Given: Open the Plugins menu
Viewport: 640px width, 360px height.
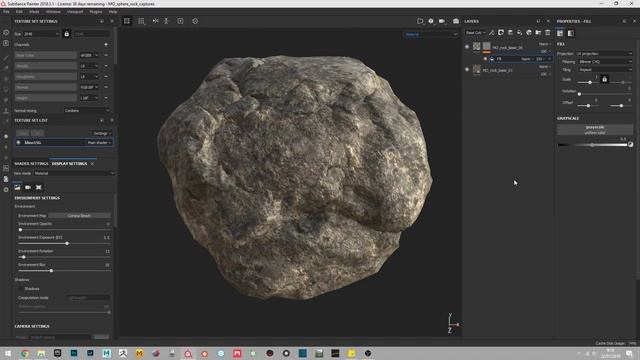Looking at the screenshot, I should [96, 12].
